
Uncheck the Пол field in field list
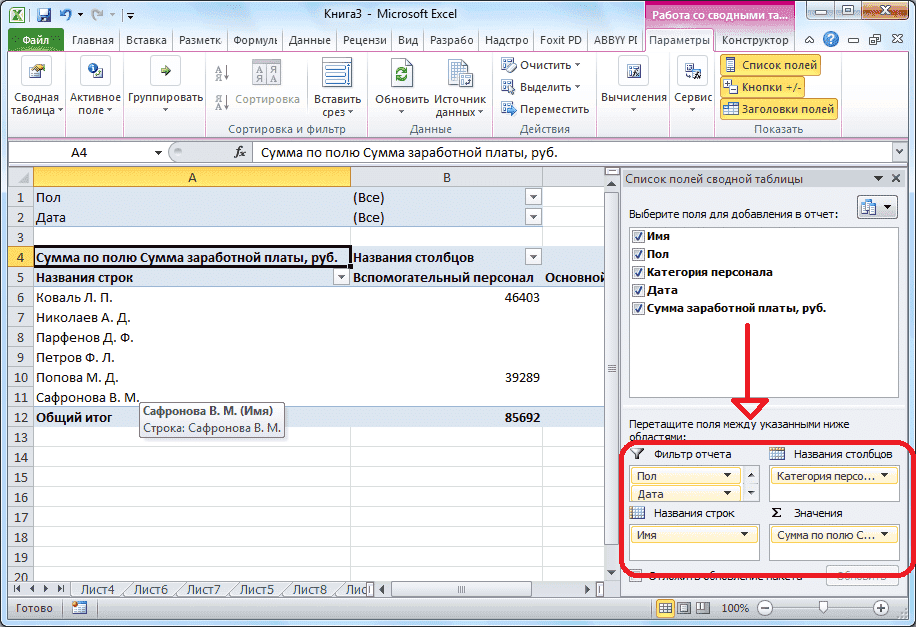[x=638, y=254]
